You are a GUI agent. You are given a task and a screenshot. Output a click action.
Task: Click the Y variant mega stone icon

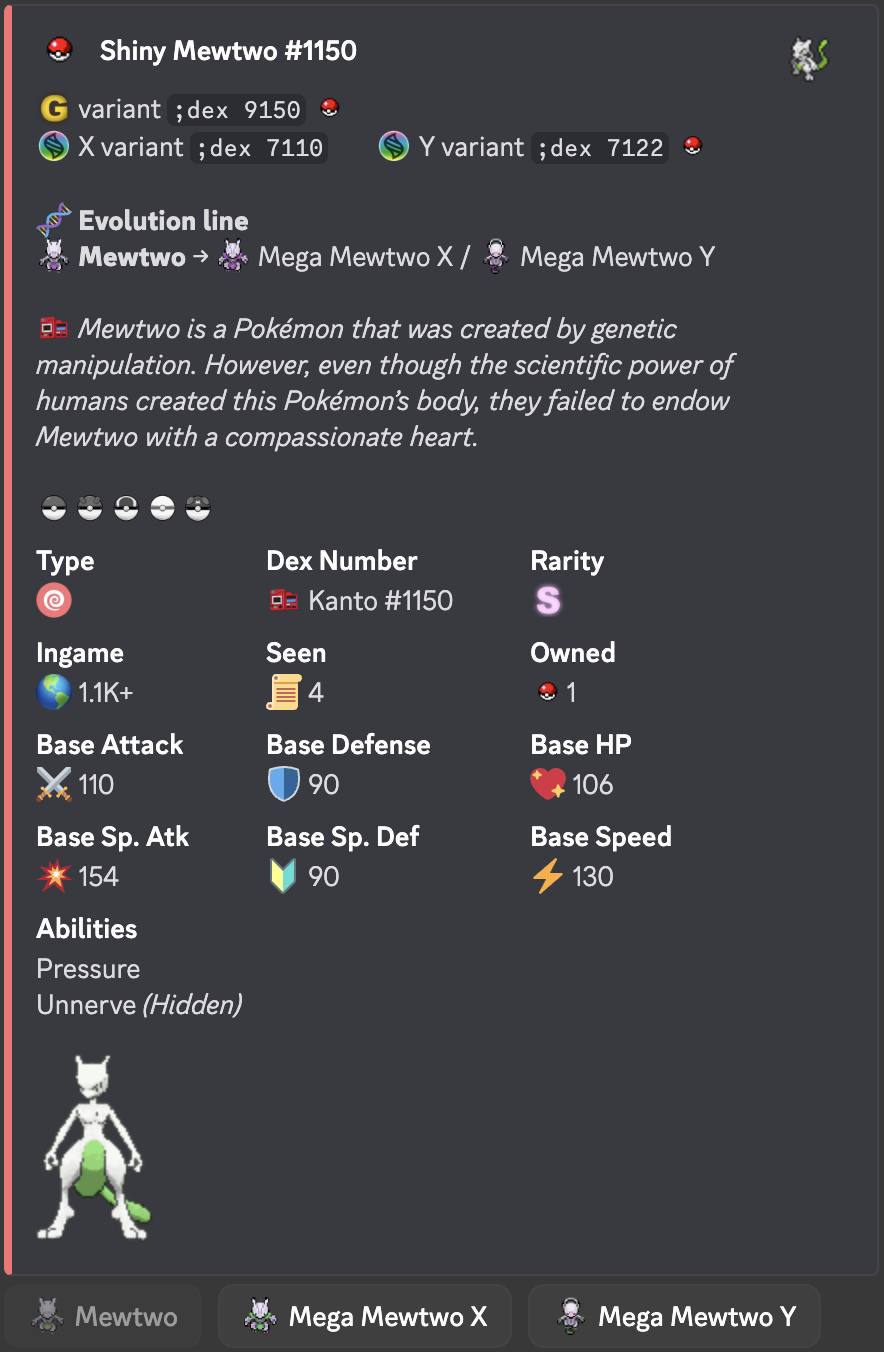pos(394,148)
